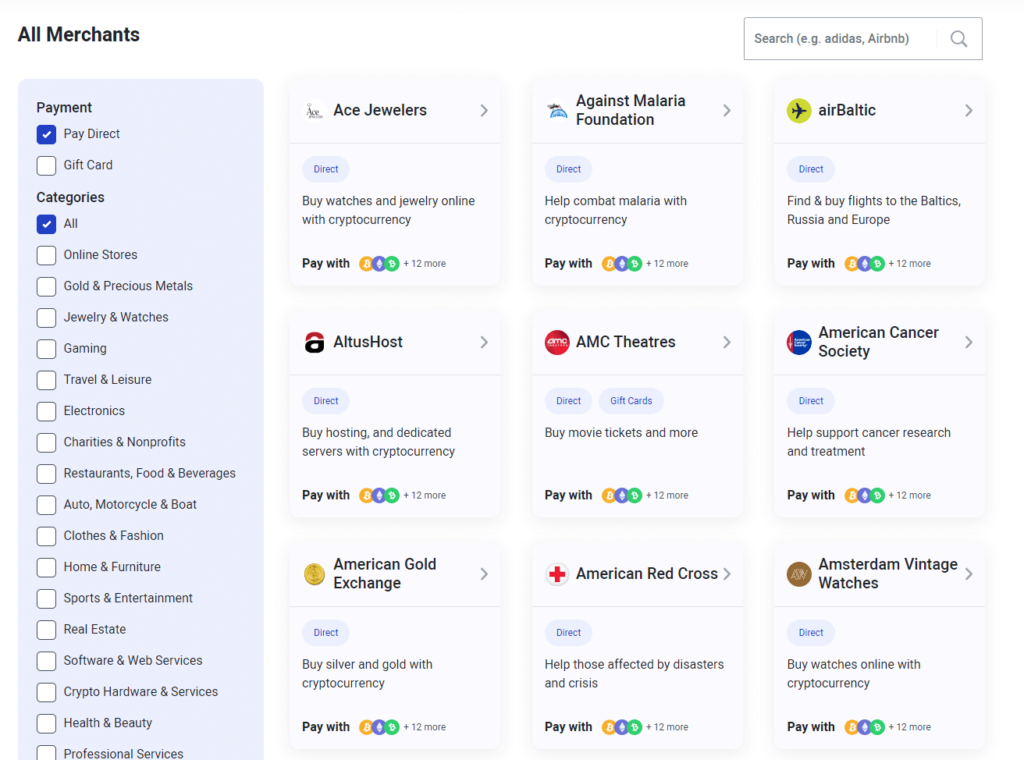This screenshot has height=760, width=1024.
Task: Tick the Charities & Nonprofits checkbox
Action: click(x=46, y=442)
